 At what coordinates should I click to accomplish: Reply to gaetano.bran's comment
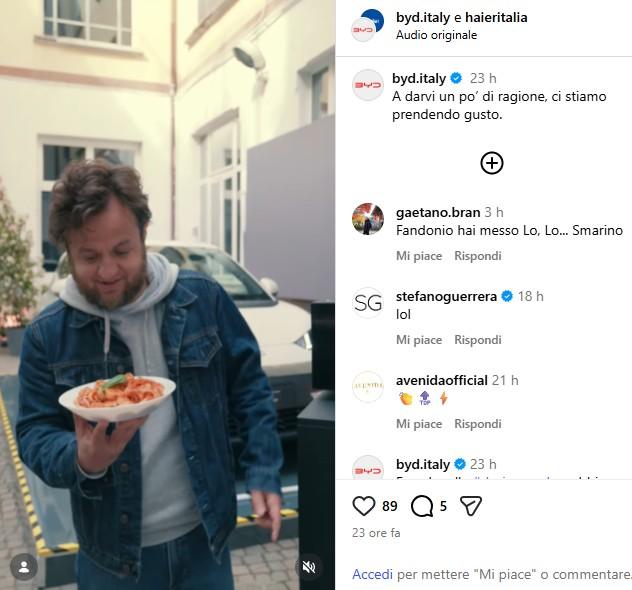point(478,256)
